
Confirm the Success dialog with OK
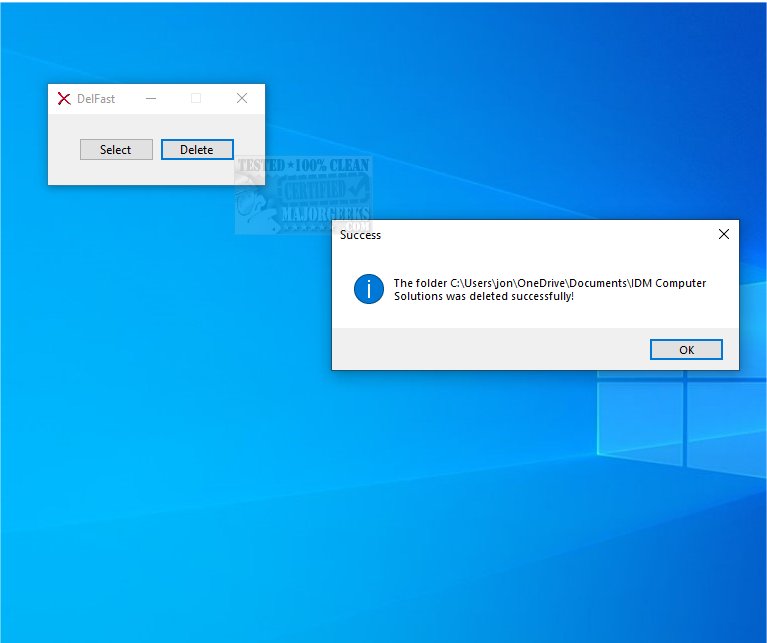(686, 350)
